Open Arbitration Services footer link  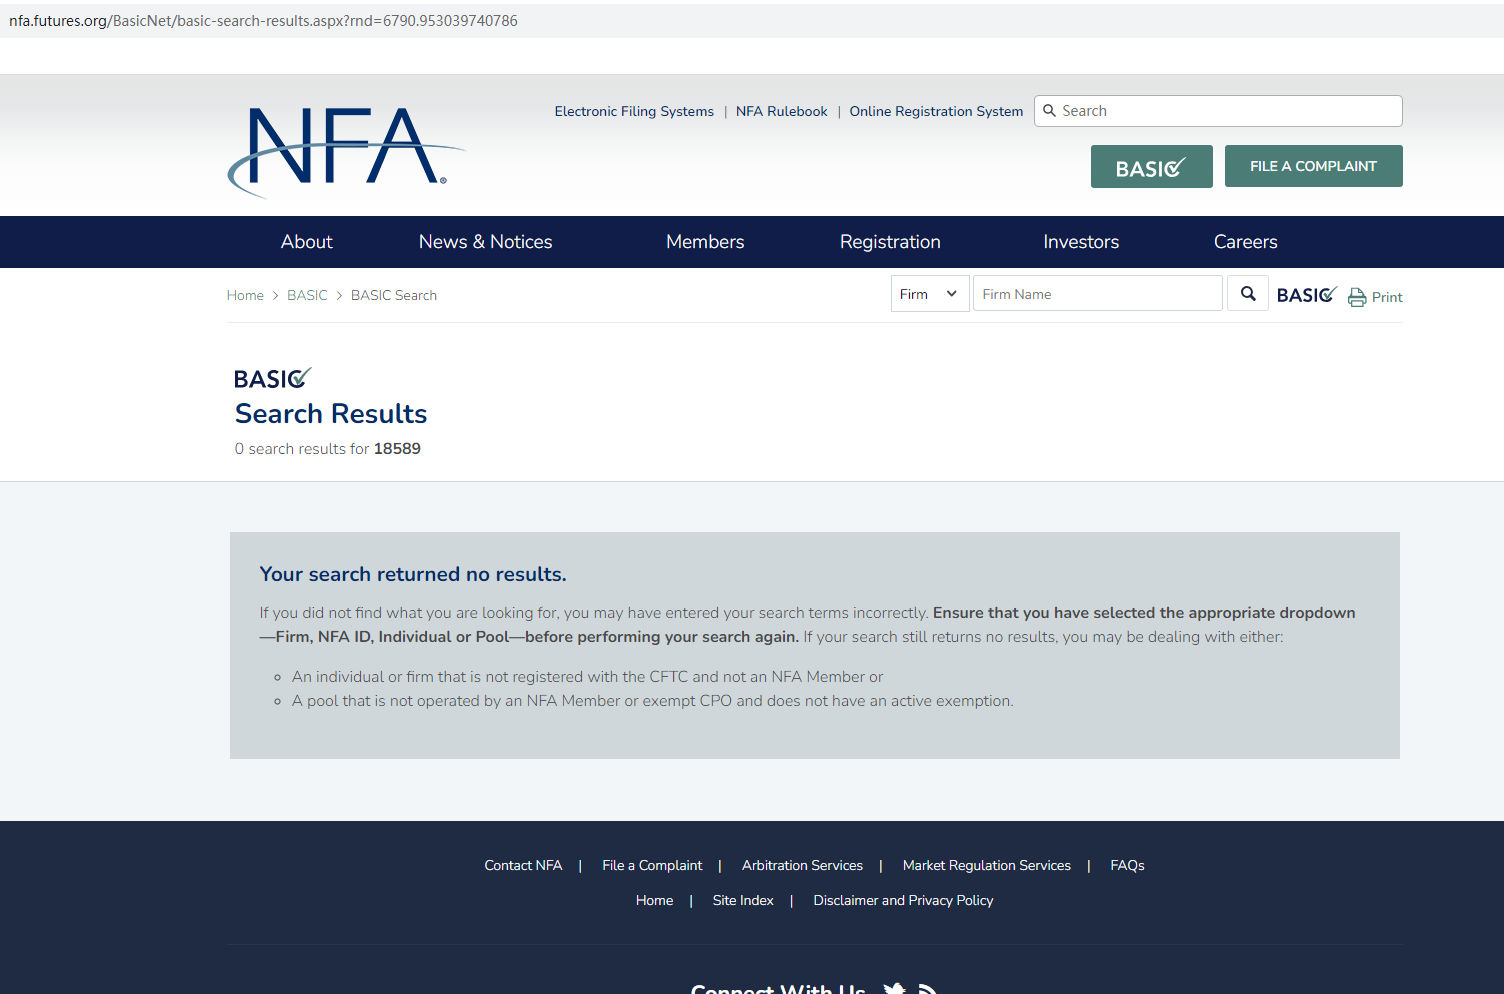[x=802, y=865]
